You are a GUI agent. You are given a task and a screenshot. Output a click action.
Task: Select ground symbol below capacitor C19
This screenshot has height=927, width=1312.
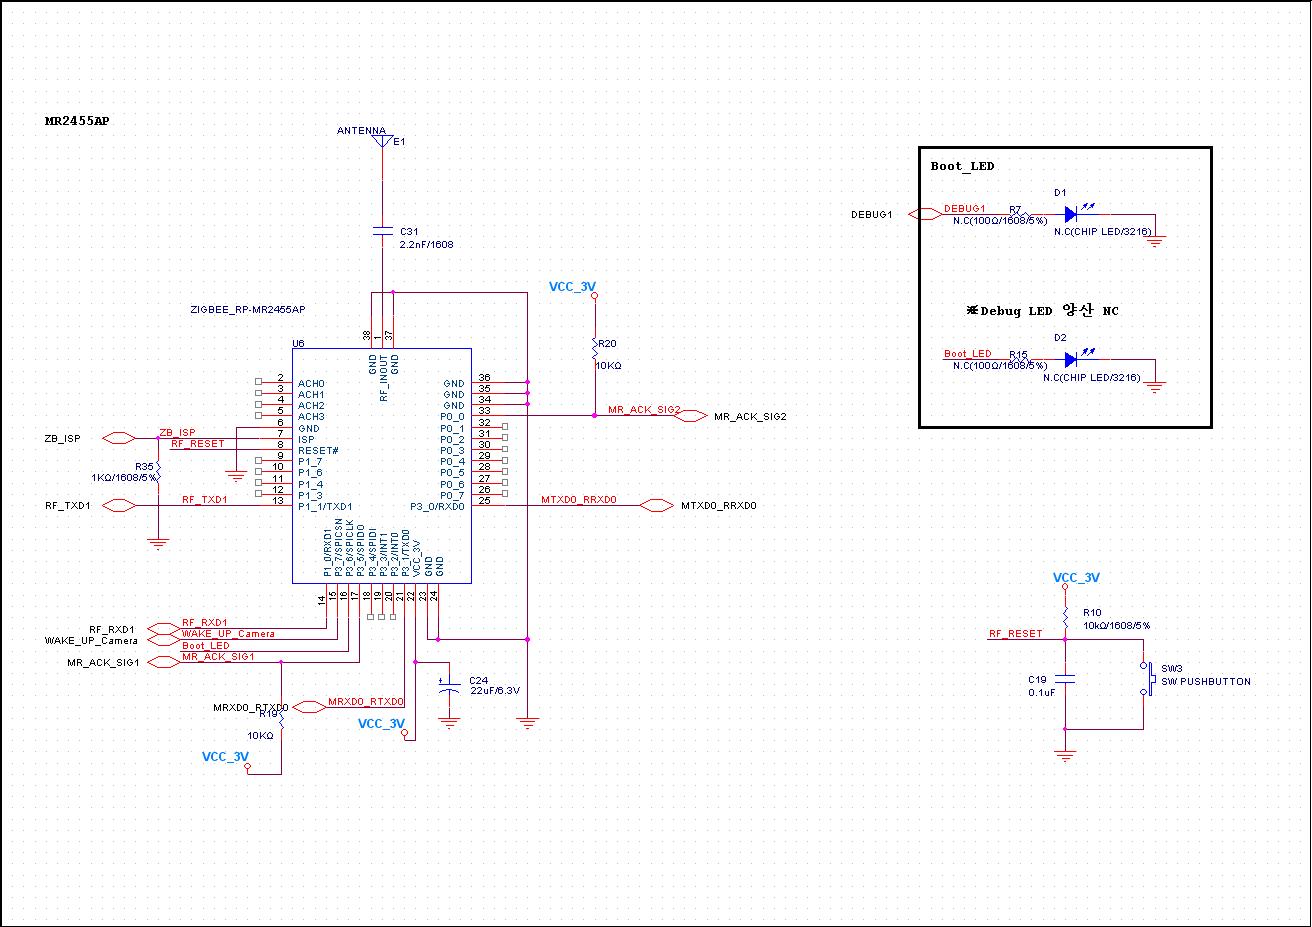[x=1066, y=756]
